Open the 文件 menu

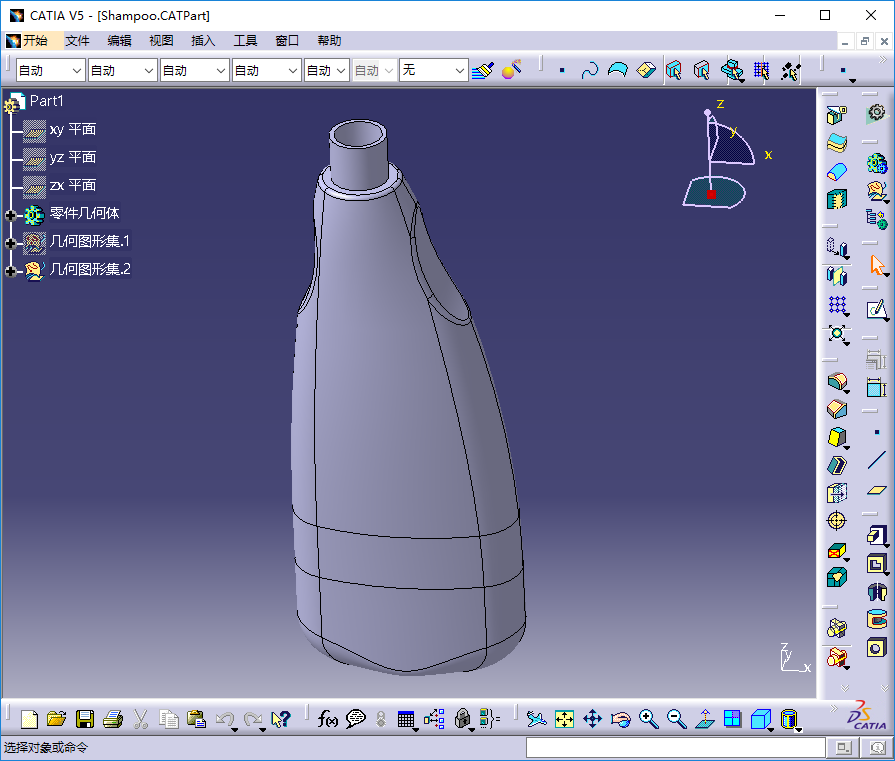(77, 41)
